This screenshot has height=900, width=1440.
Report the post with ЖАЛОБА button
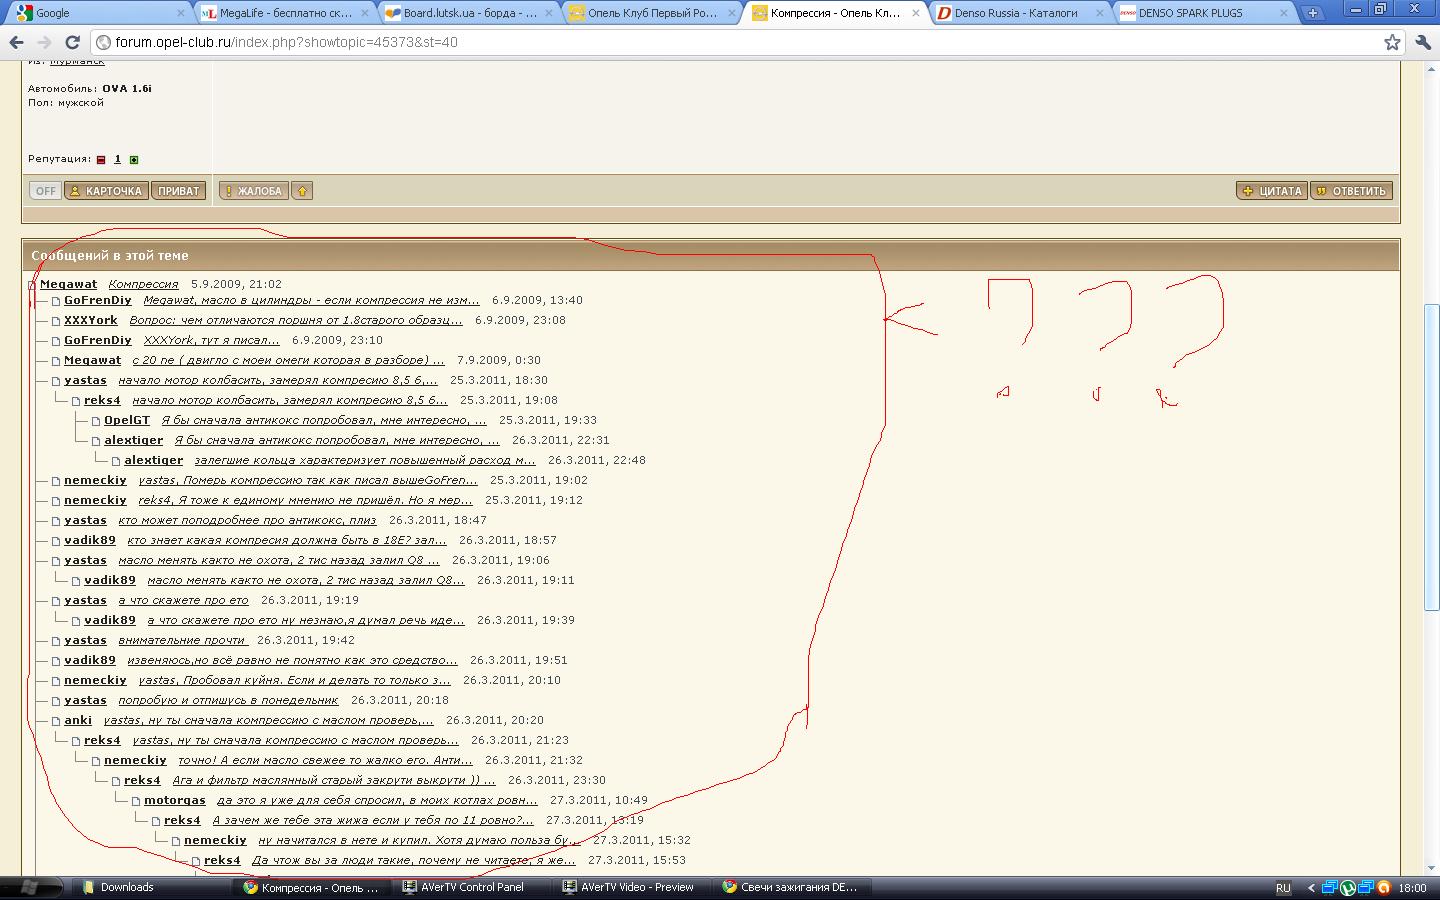253,191
